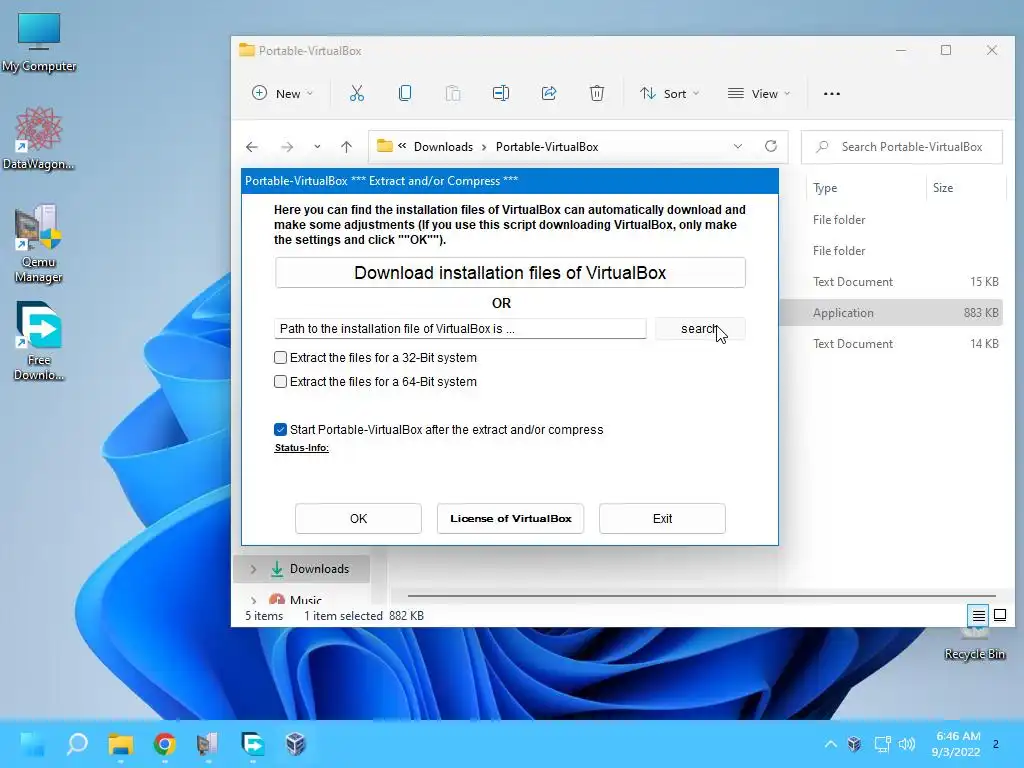The height and width of the screenshot is (768, 1024).
Task: Open the Sort dropdown menu
Action: pyautogui.click(x=669, y=93)
